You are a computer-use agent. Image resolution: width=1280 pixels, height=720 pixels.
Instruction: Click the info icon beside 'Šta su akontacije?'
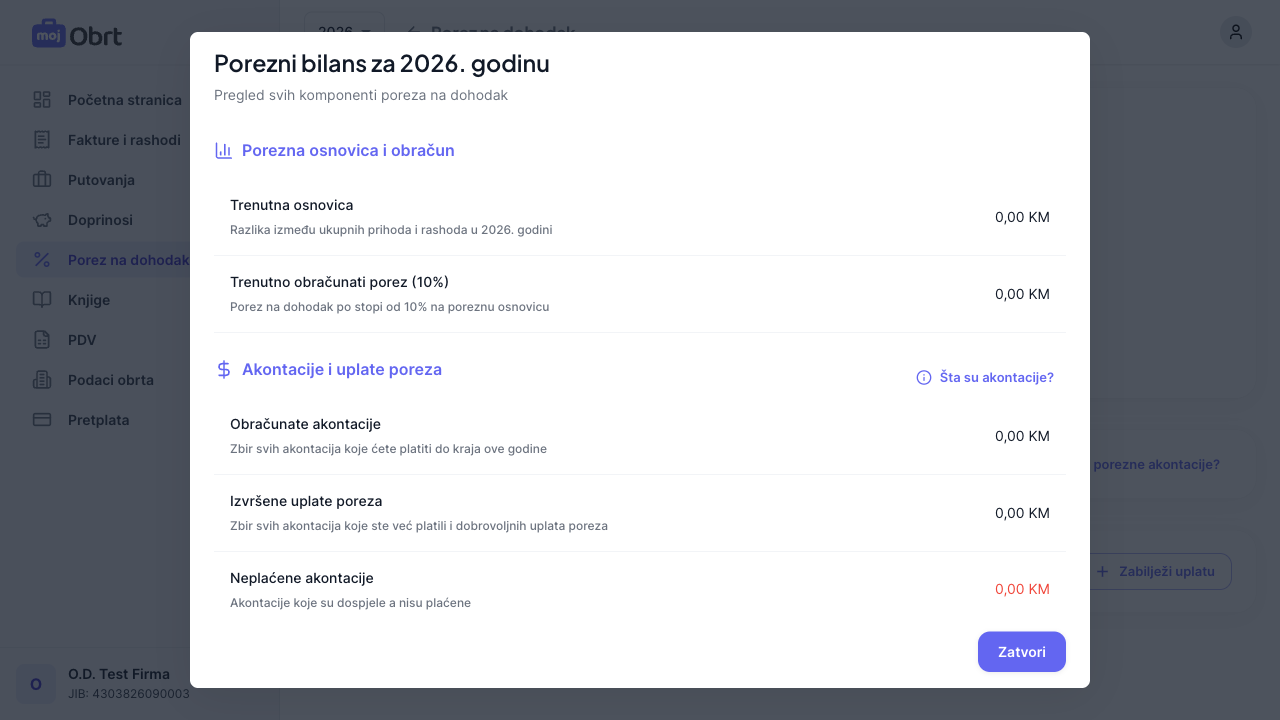[924, 377]
